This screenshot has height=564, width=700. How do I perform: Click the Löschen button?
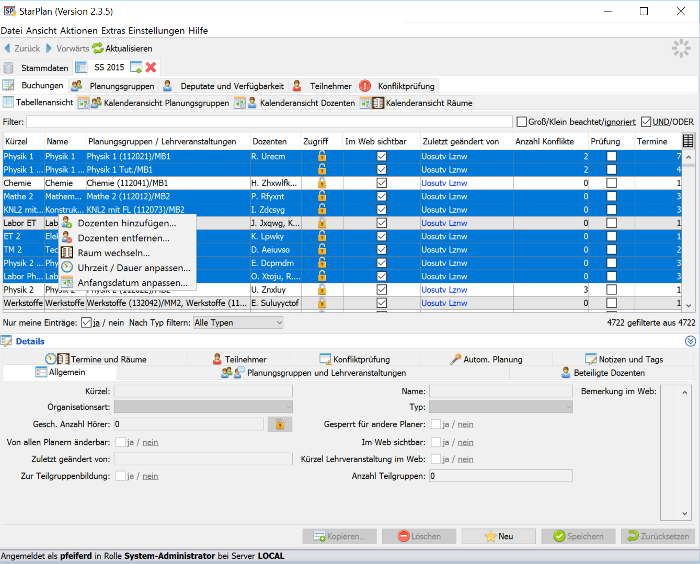[x=419, y=536]
